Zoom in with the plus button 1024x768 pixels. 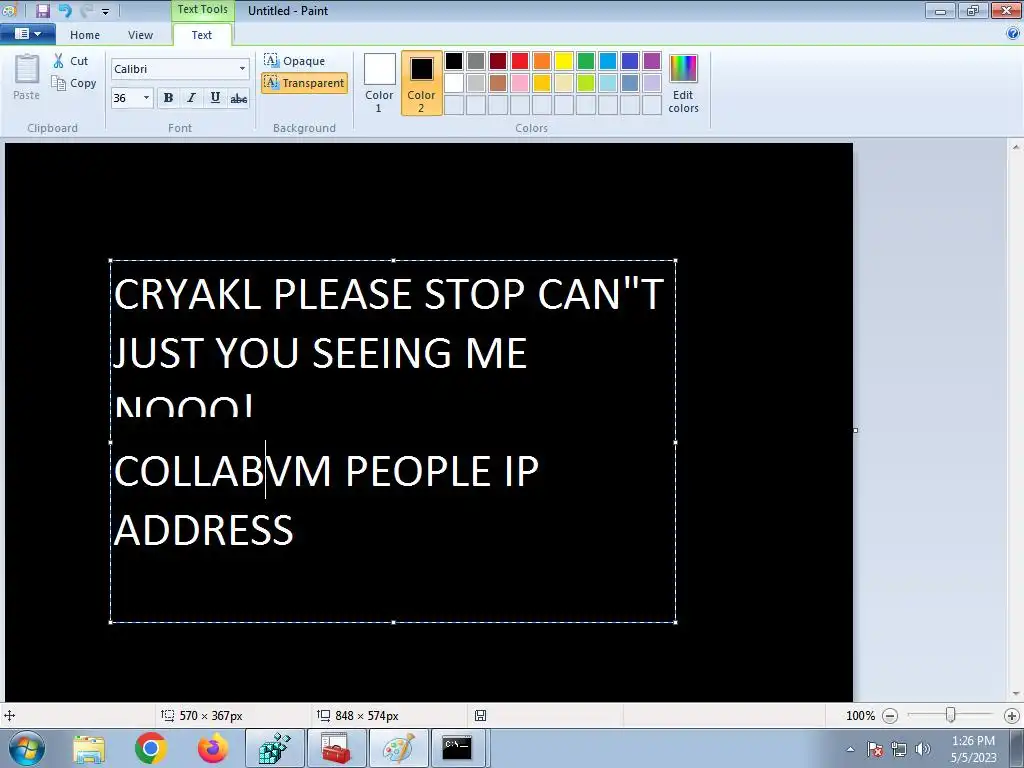[x=1012, y=716]
